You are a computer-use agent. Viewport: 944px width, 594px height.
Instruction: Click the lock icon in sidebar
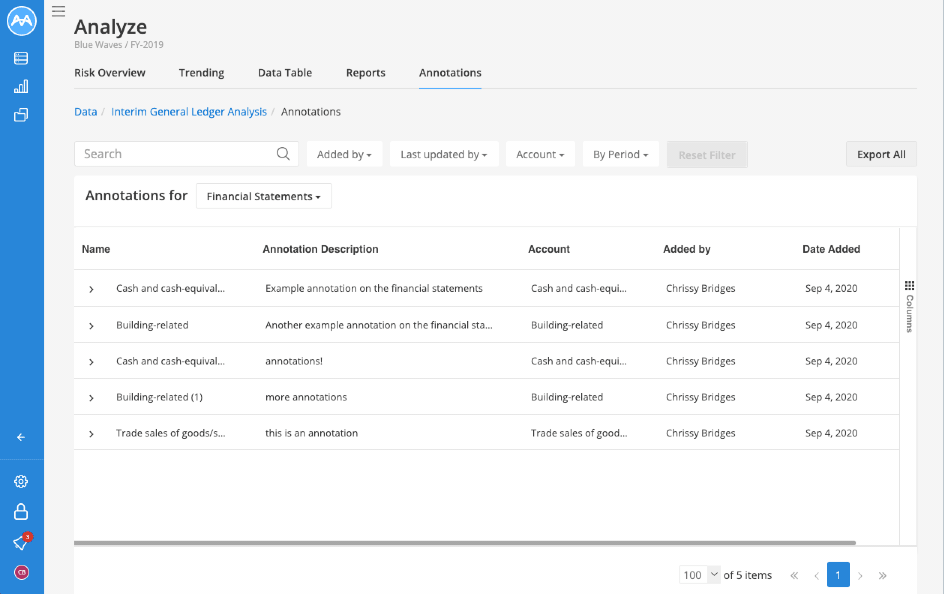pyautogui.click(x=20, y=512)
